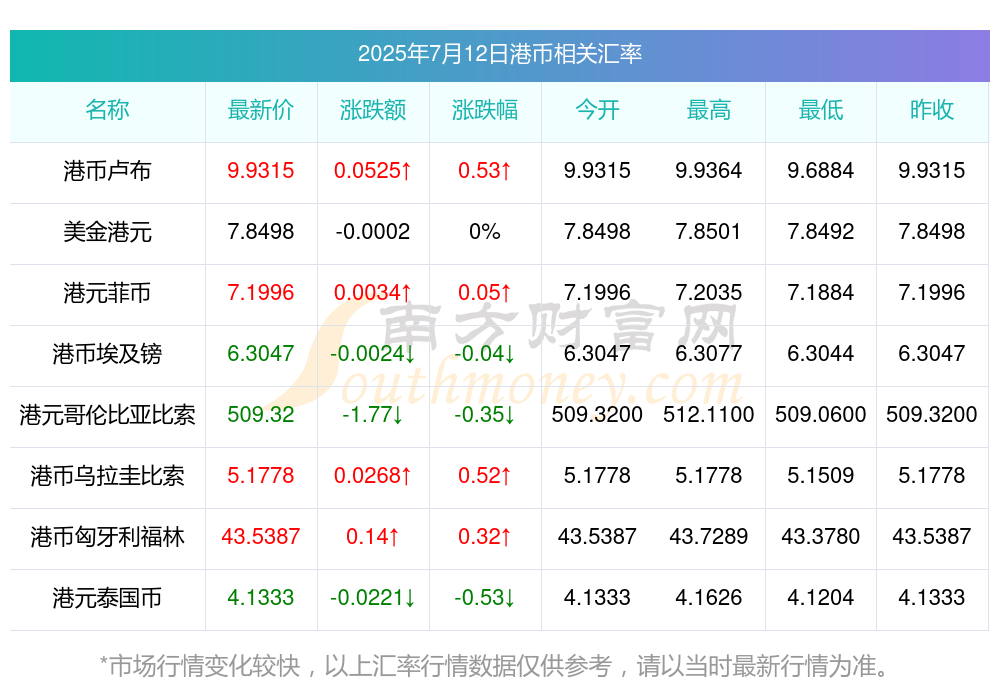Click the 最低 value 4.1204
Screen dimensions: 1000x698
coord(821,597)
